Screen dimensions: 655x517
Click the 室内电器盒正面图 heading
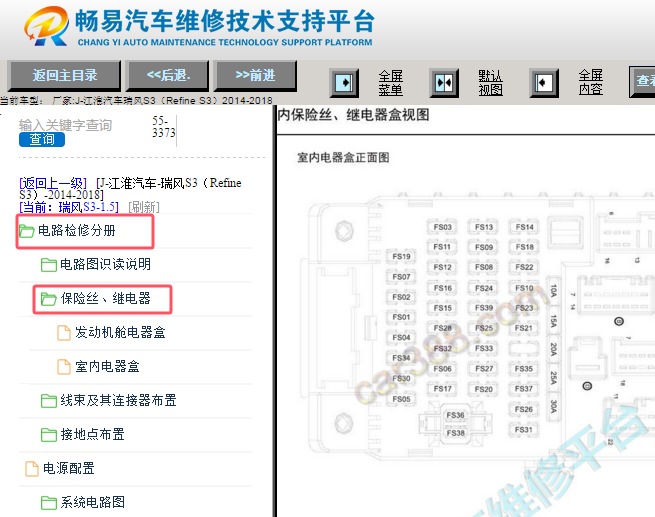(x=343, y=157)
